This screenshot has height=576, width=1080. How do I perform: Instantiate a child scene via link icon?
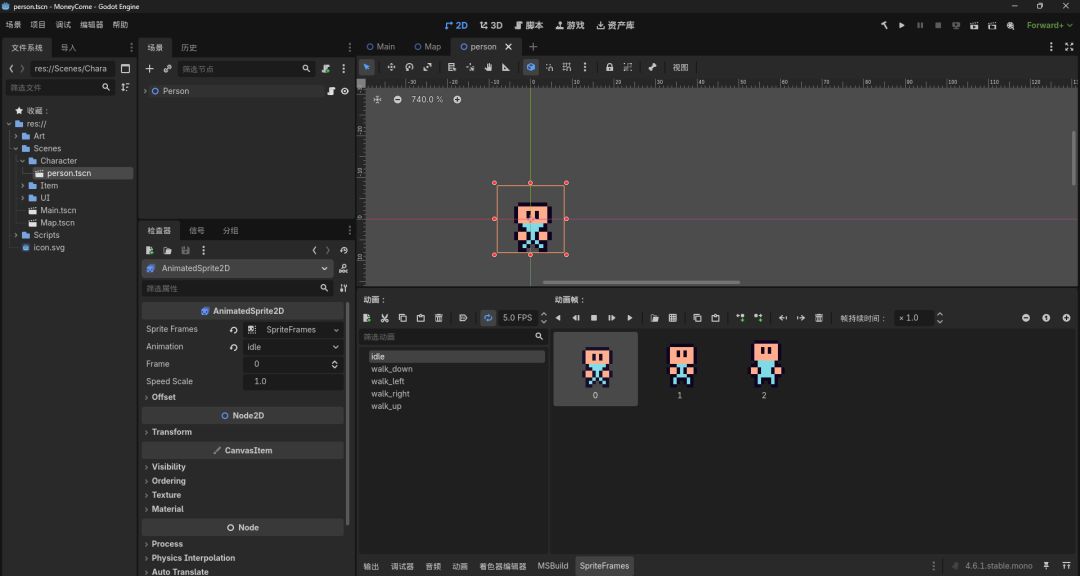(167, 68)
